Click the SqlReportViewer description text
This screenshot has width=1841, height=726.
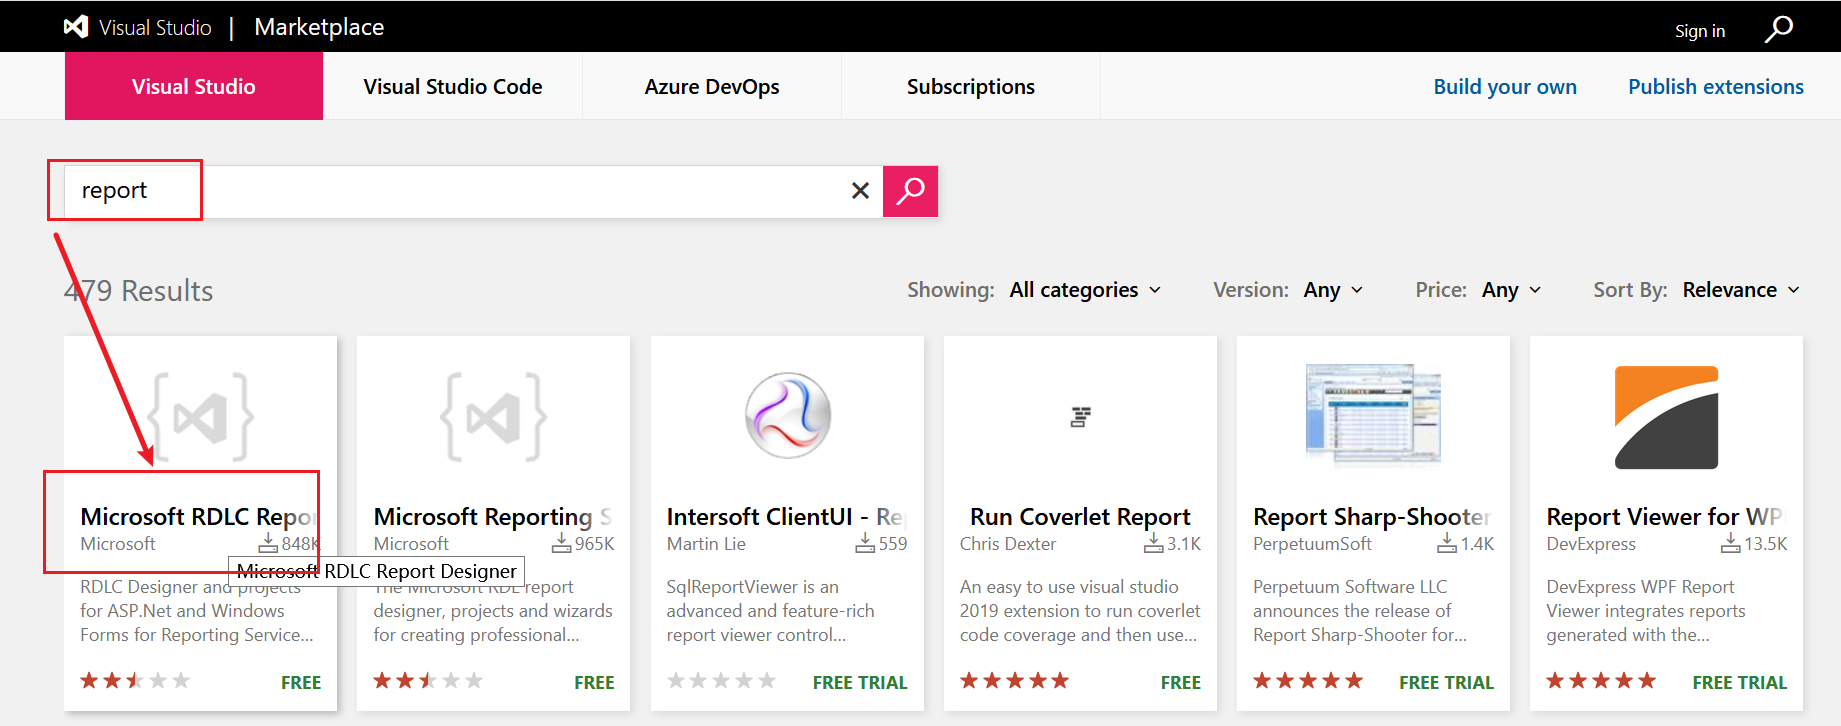[x=770, y=611]
